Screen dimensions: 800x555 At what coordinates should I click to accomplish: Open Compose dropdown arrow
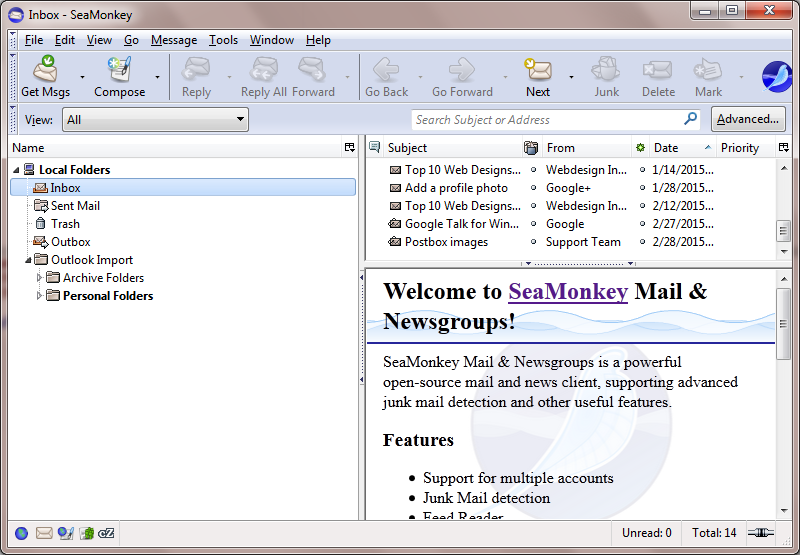click(x=157, y=77)
